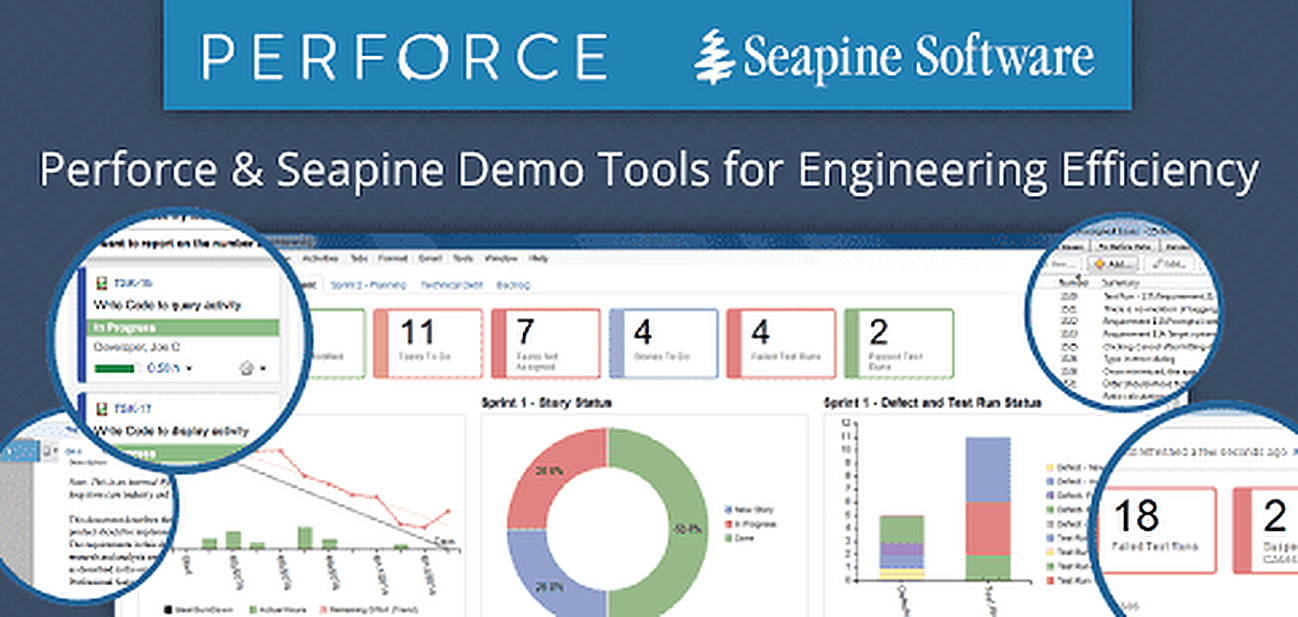Click the Write Code to display activity title
This screenshot has height=617, width=1298.
click(172, 431)
